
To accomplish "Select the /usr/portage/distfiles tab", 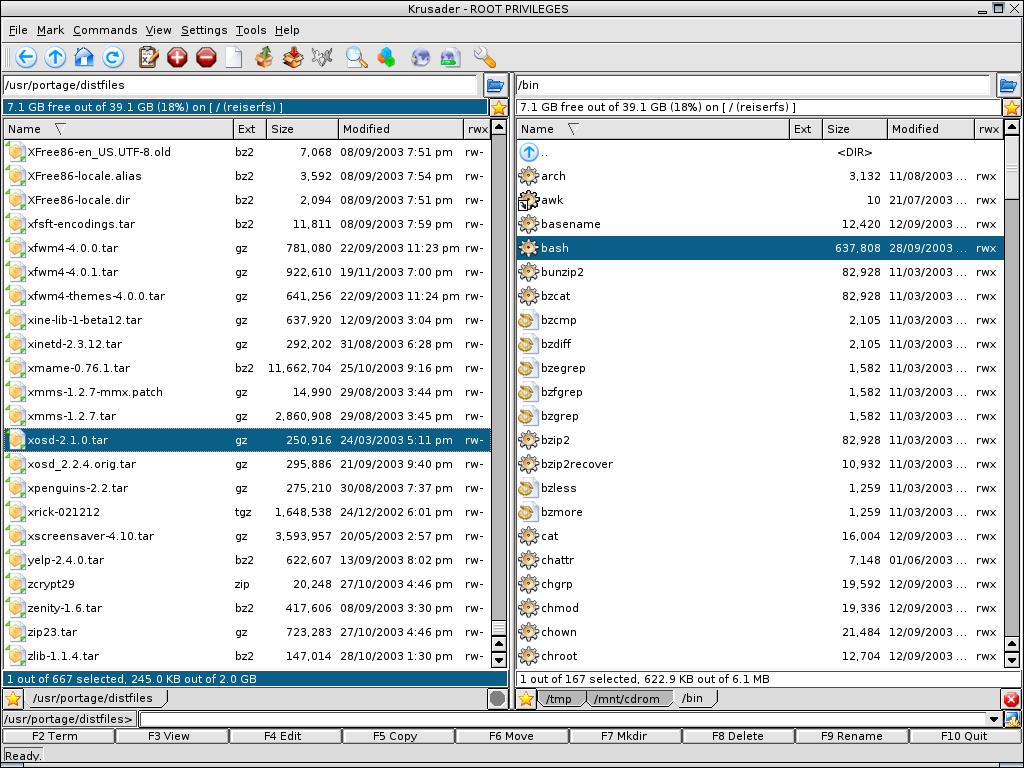I will click(93, 698).
